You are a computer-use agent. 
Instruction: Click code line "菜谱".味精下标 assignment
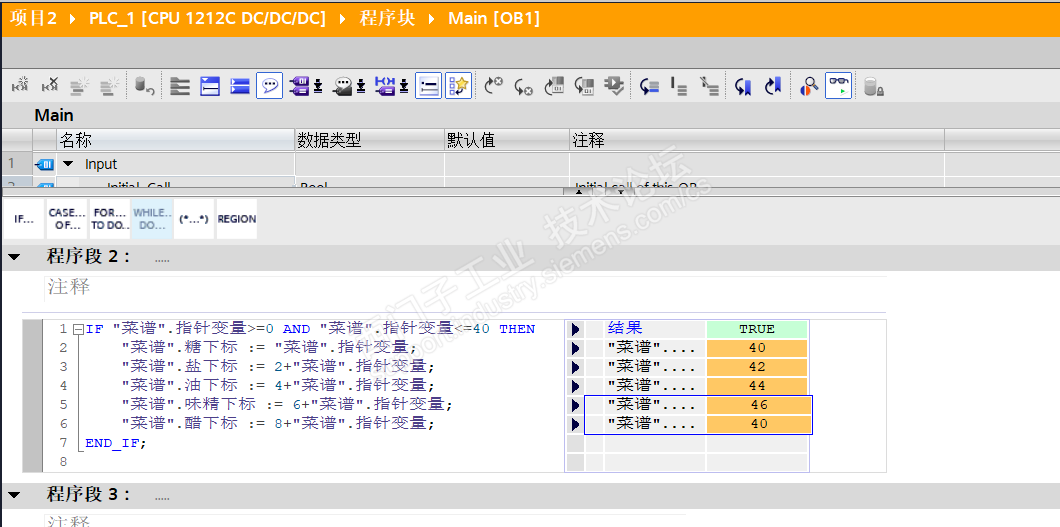tap(287, 404)
